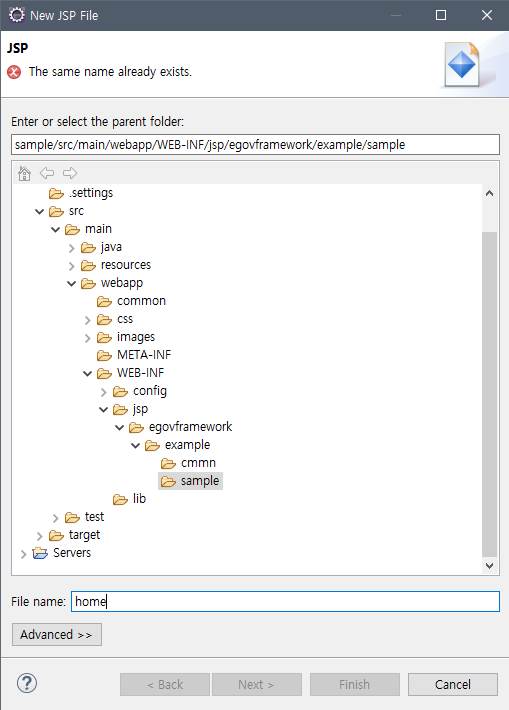Collapse the WEB-INF folder node
This screenshot has height=710, width=509.
[88, 374]
